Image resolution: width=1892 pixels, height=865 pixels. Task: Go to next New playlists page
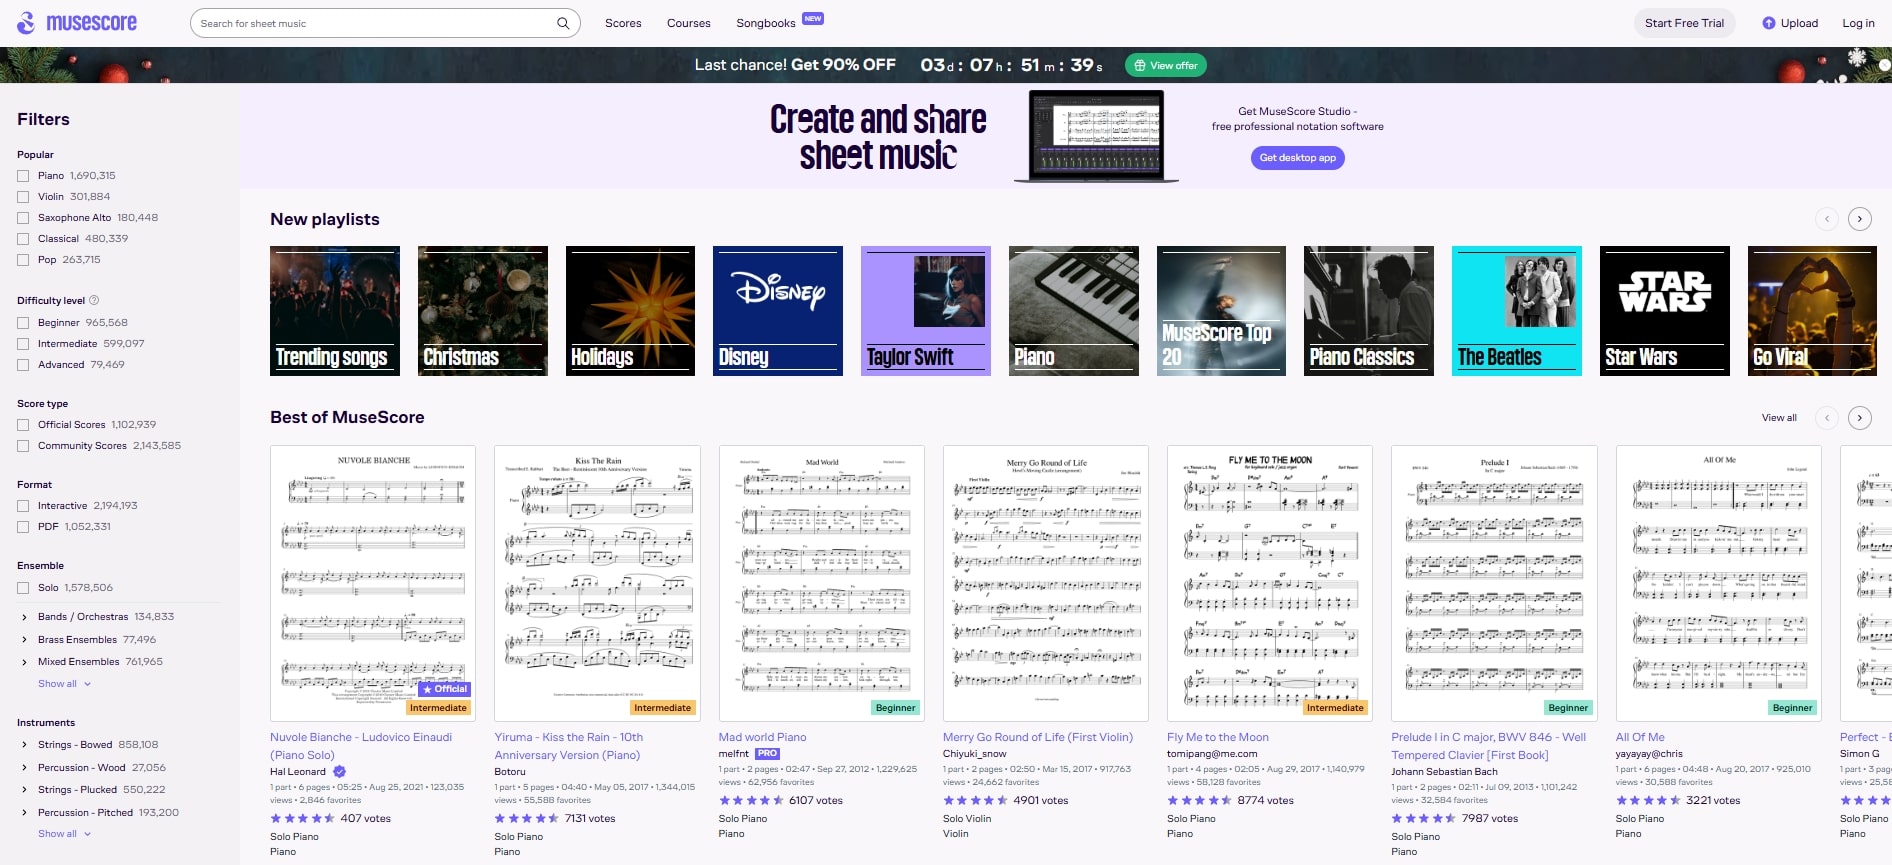[1860, 219]
